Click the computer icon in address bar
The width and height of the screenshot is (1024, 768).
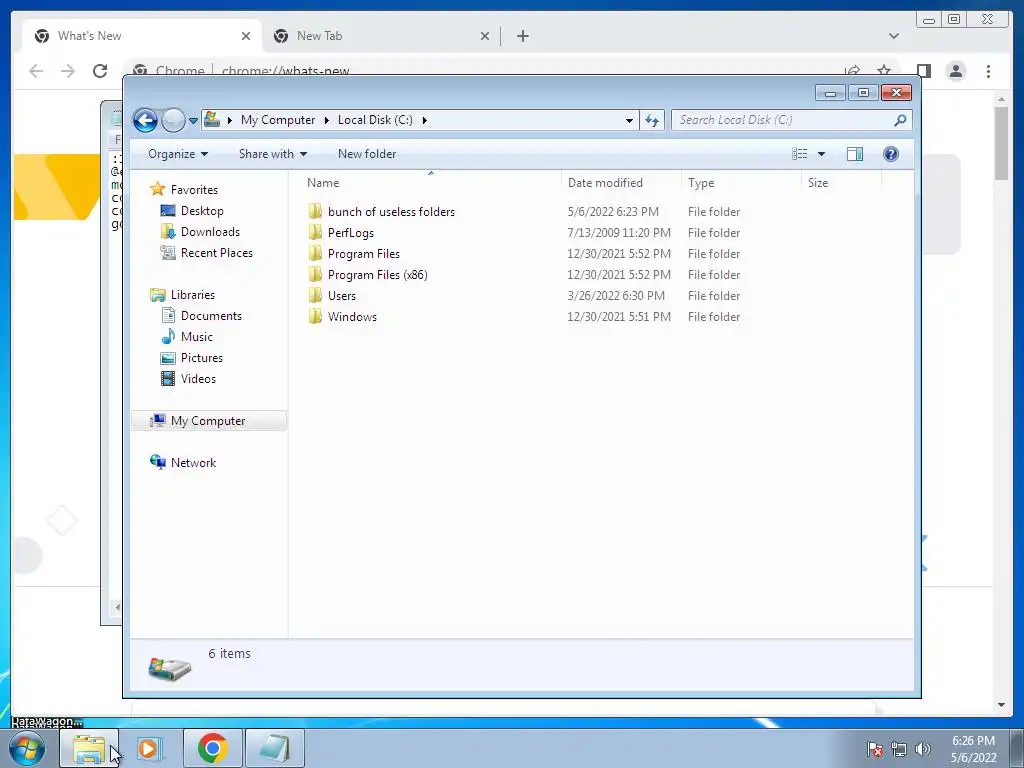coord(212,120)
